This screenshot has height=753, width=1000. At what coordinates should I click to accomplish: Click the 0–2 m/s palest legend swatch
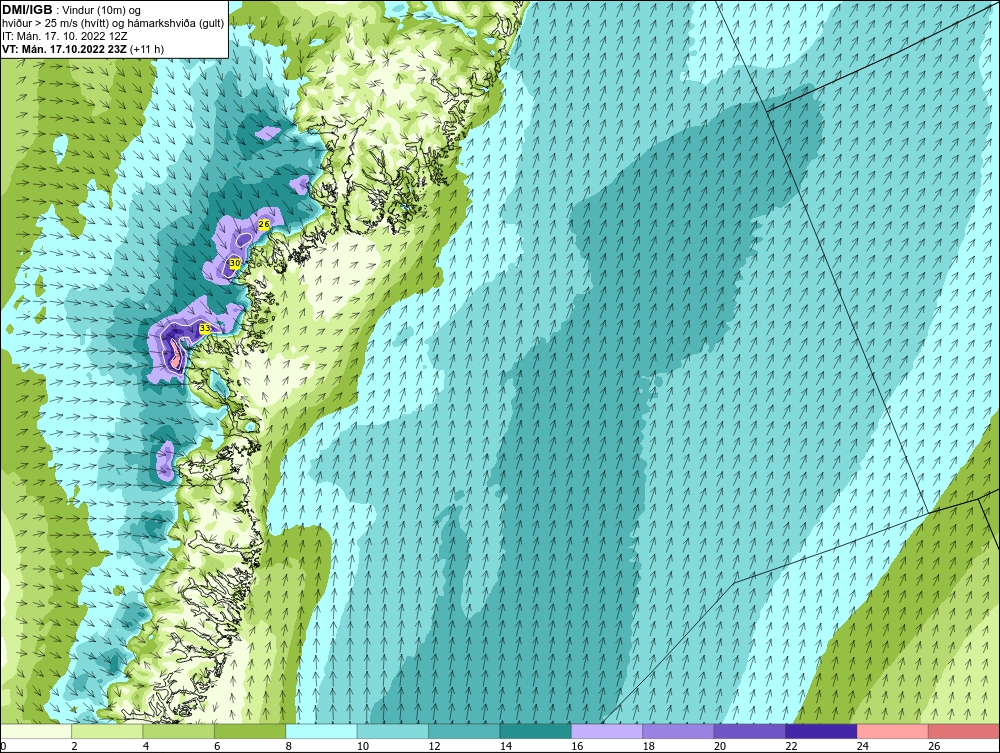point(36,731)
